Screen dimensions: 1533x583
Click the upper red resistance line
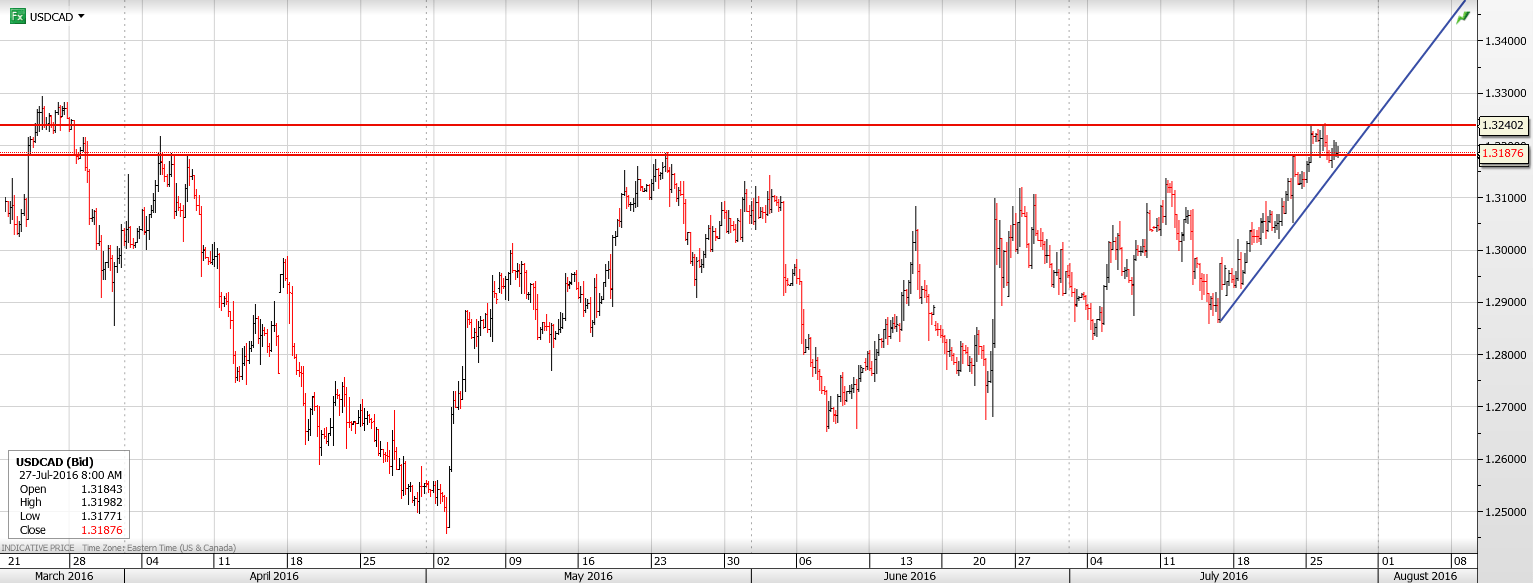(x=700, y=124)
